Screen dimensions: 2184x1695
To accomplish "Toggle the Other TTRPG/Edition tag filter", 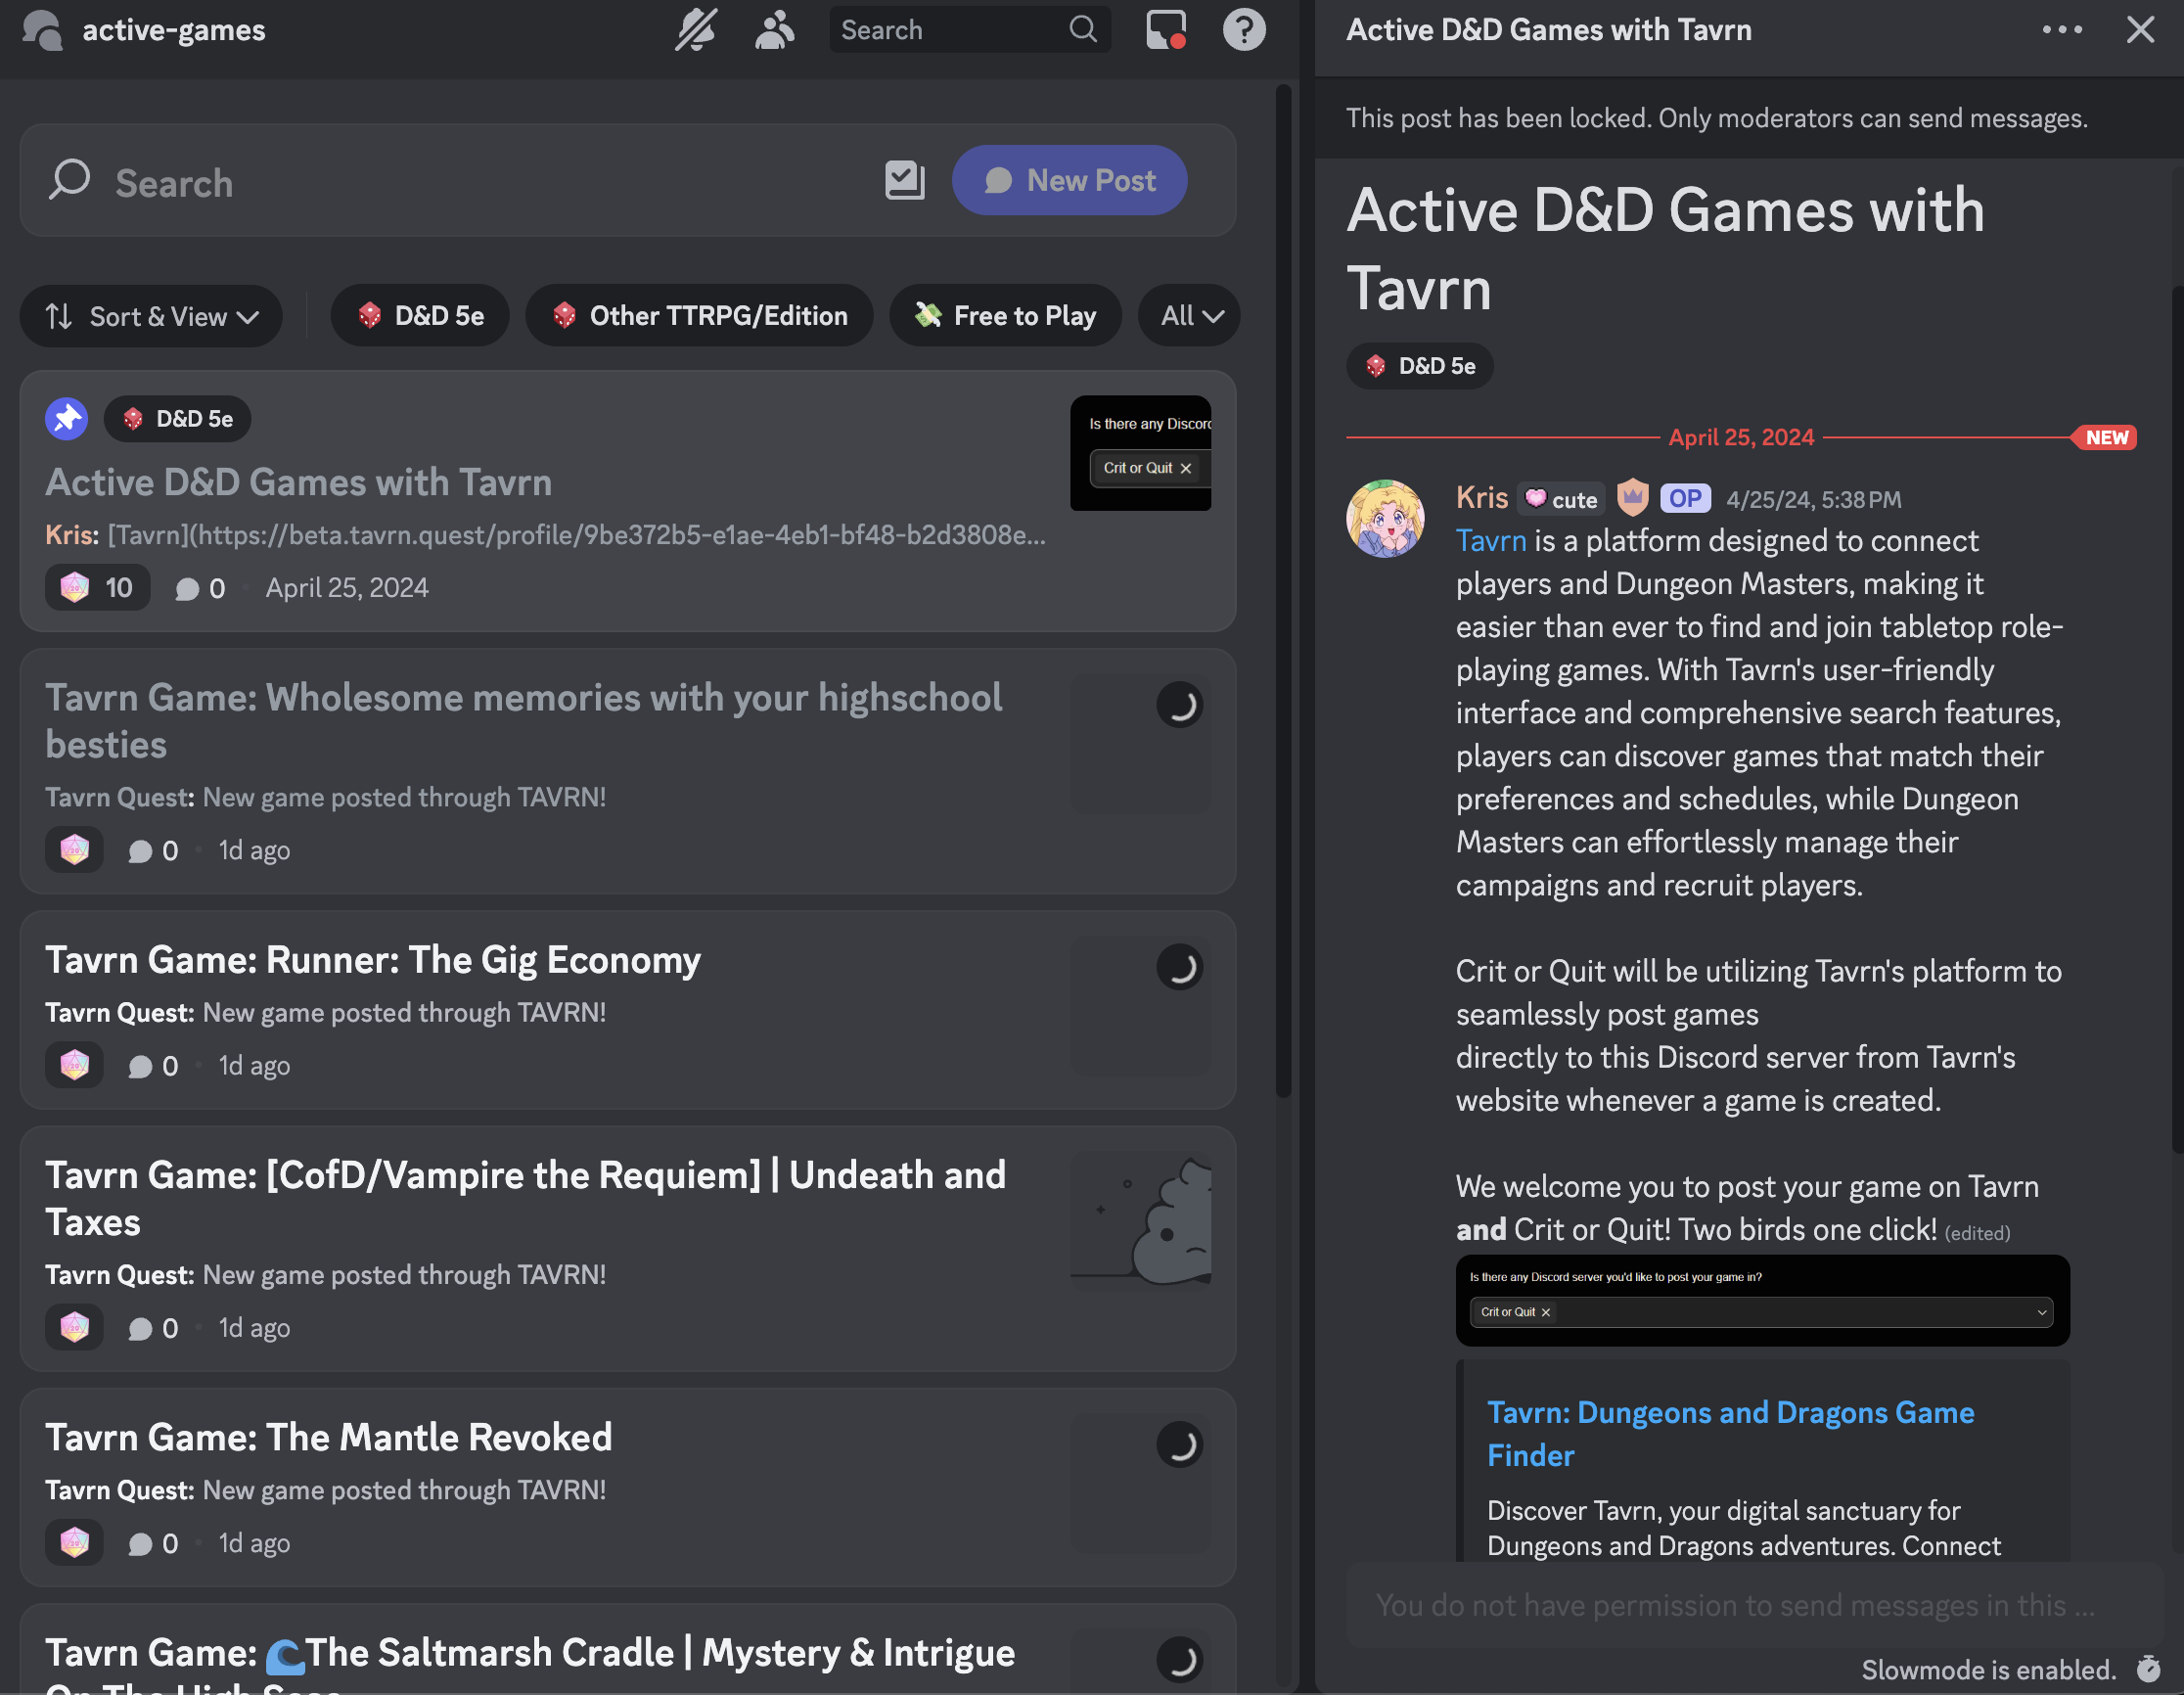I will [699, 316].
